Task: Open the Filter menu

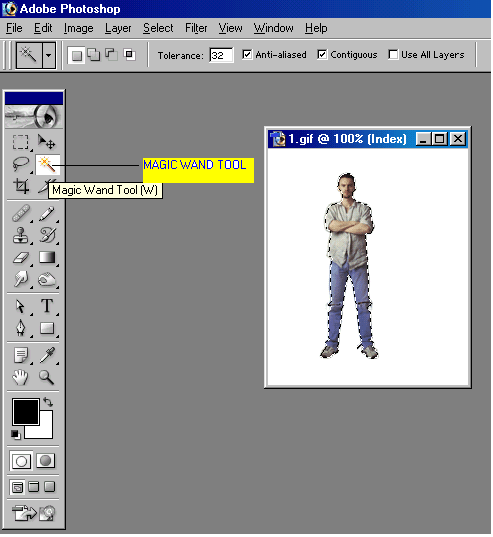Action: click(196, 28)
